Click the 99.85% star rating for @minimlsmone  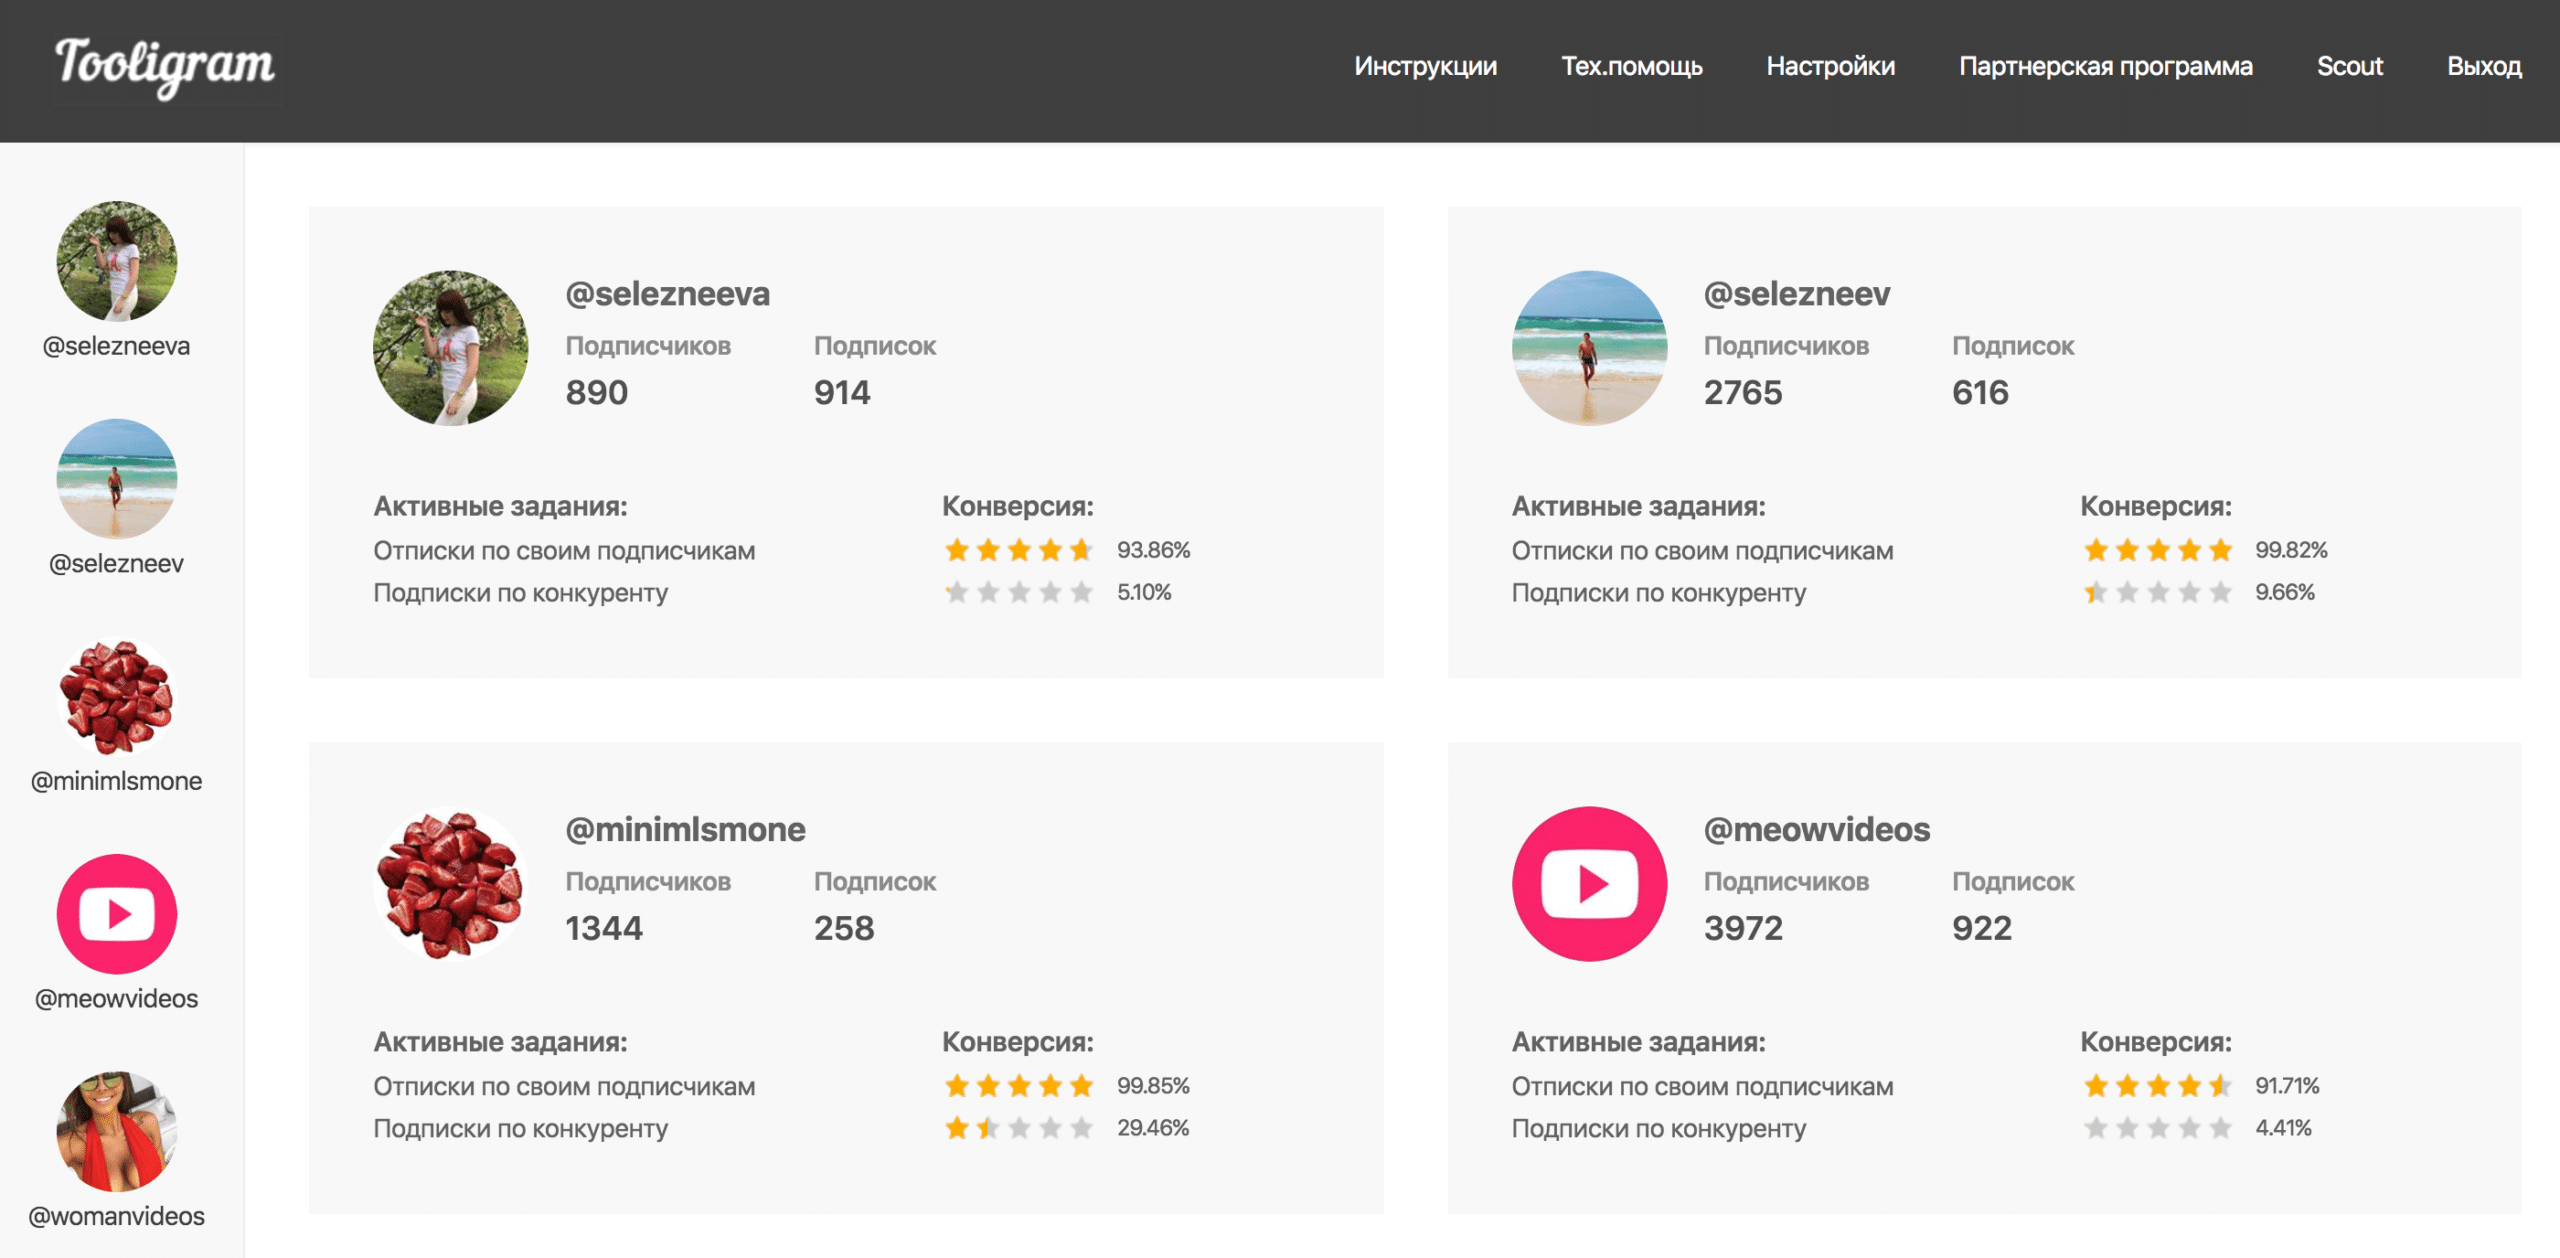(1019, 1086)
